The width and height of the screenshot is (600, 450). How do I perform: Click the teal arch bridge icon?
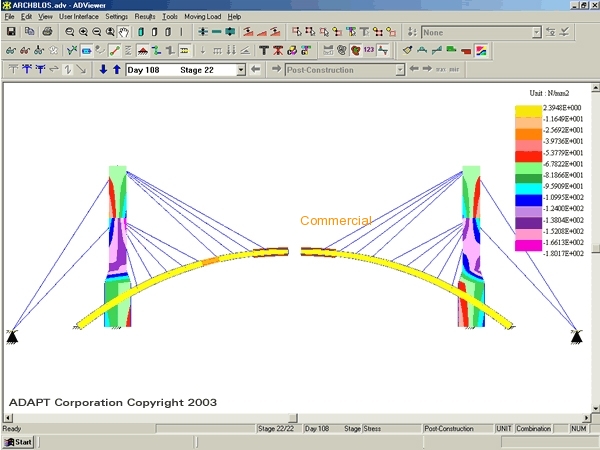click(x=422, y=50)
